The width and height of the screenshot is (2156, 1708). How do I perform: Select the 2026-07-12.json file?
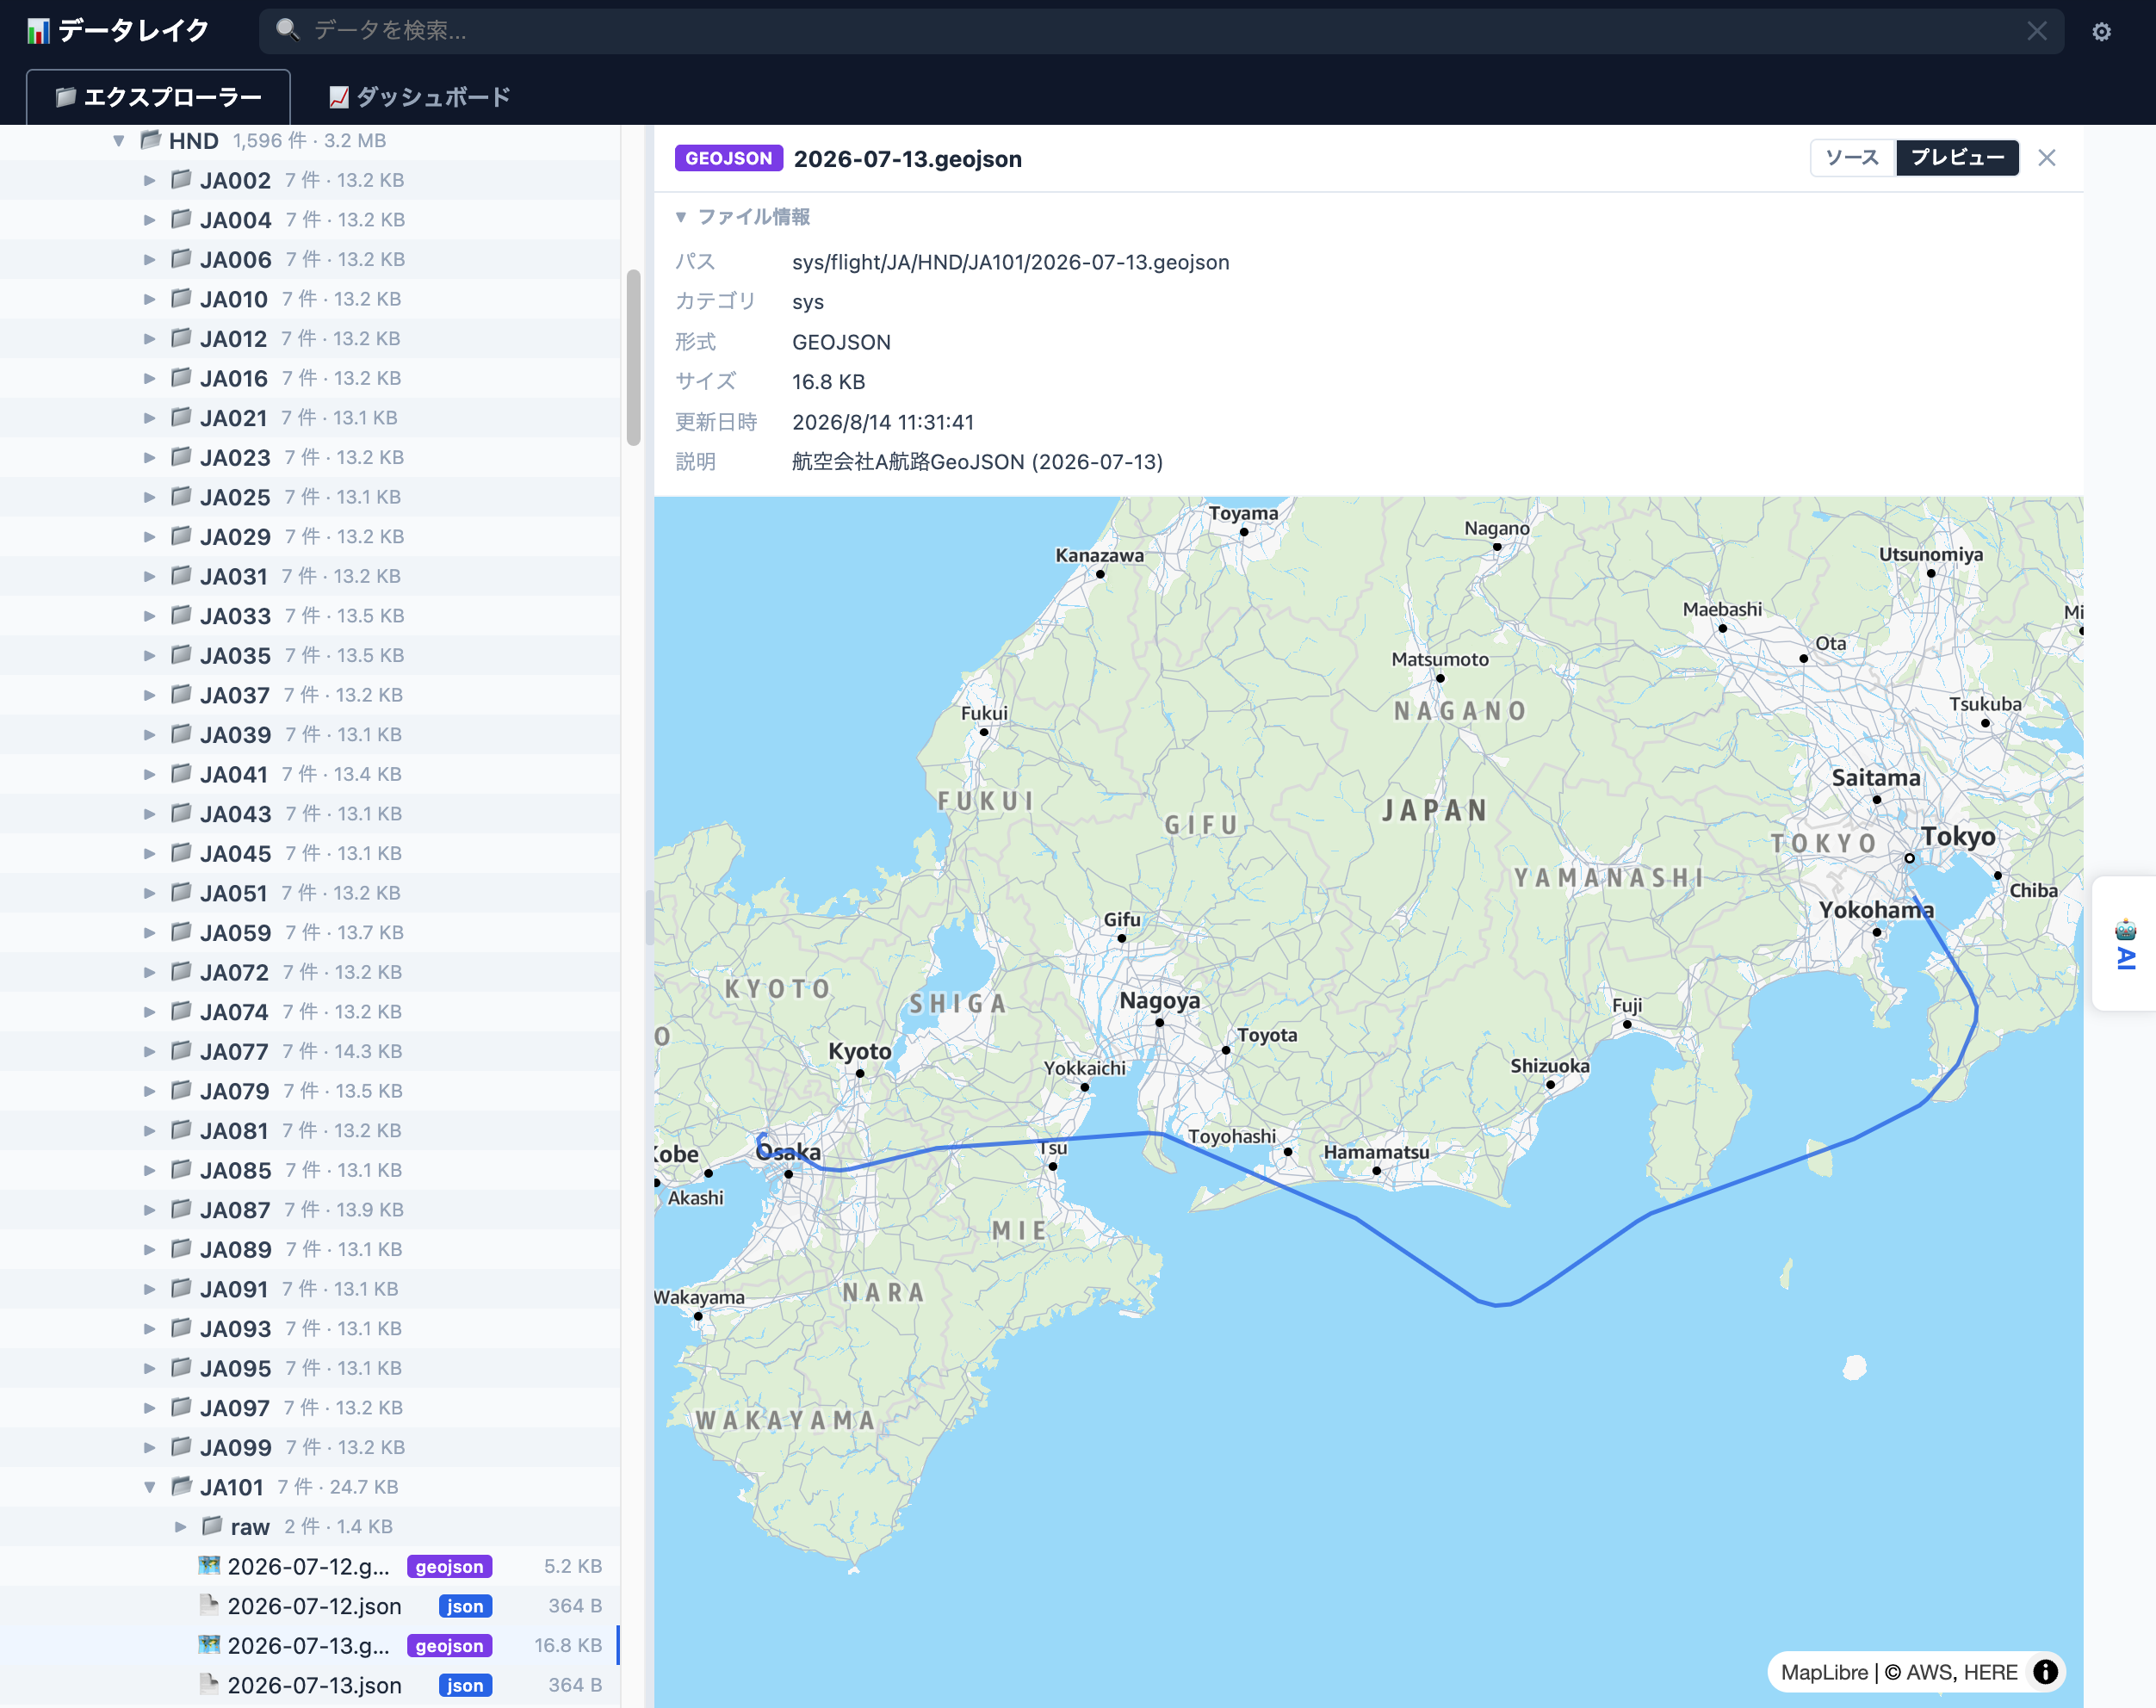tap(310, 1606)
